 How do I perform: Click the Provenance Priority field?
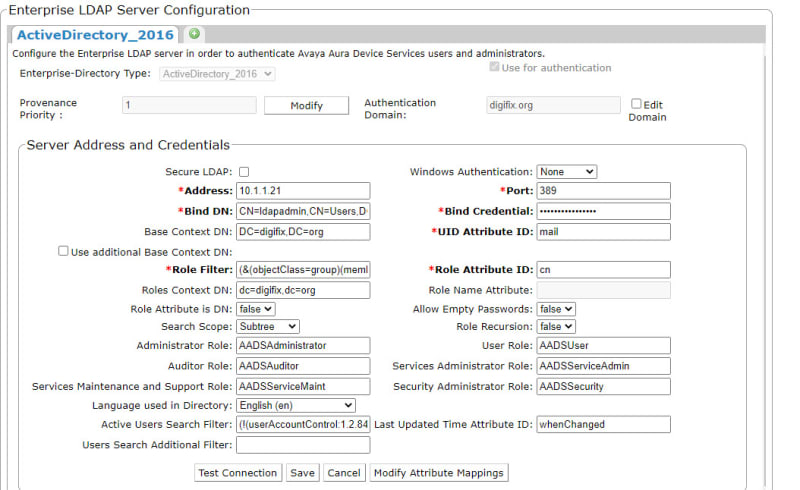point(189,105)
